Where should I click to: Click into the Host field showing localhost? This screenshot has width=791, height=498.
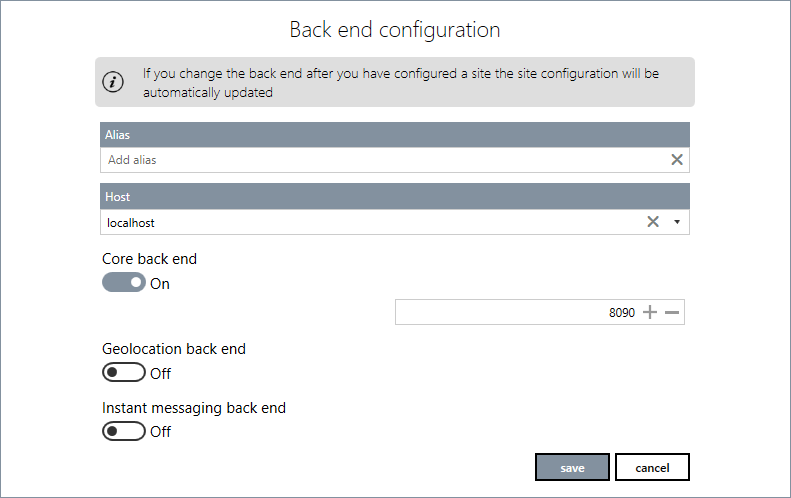(370, 222)
